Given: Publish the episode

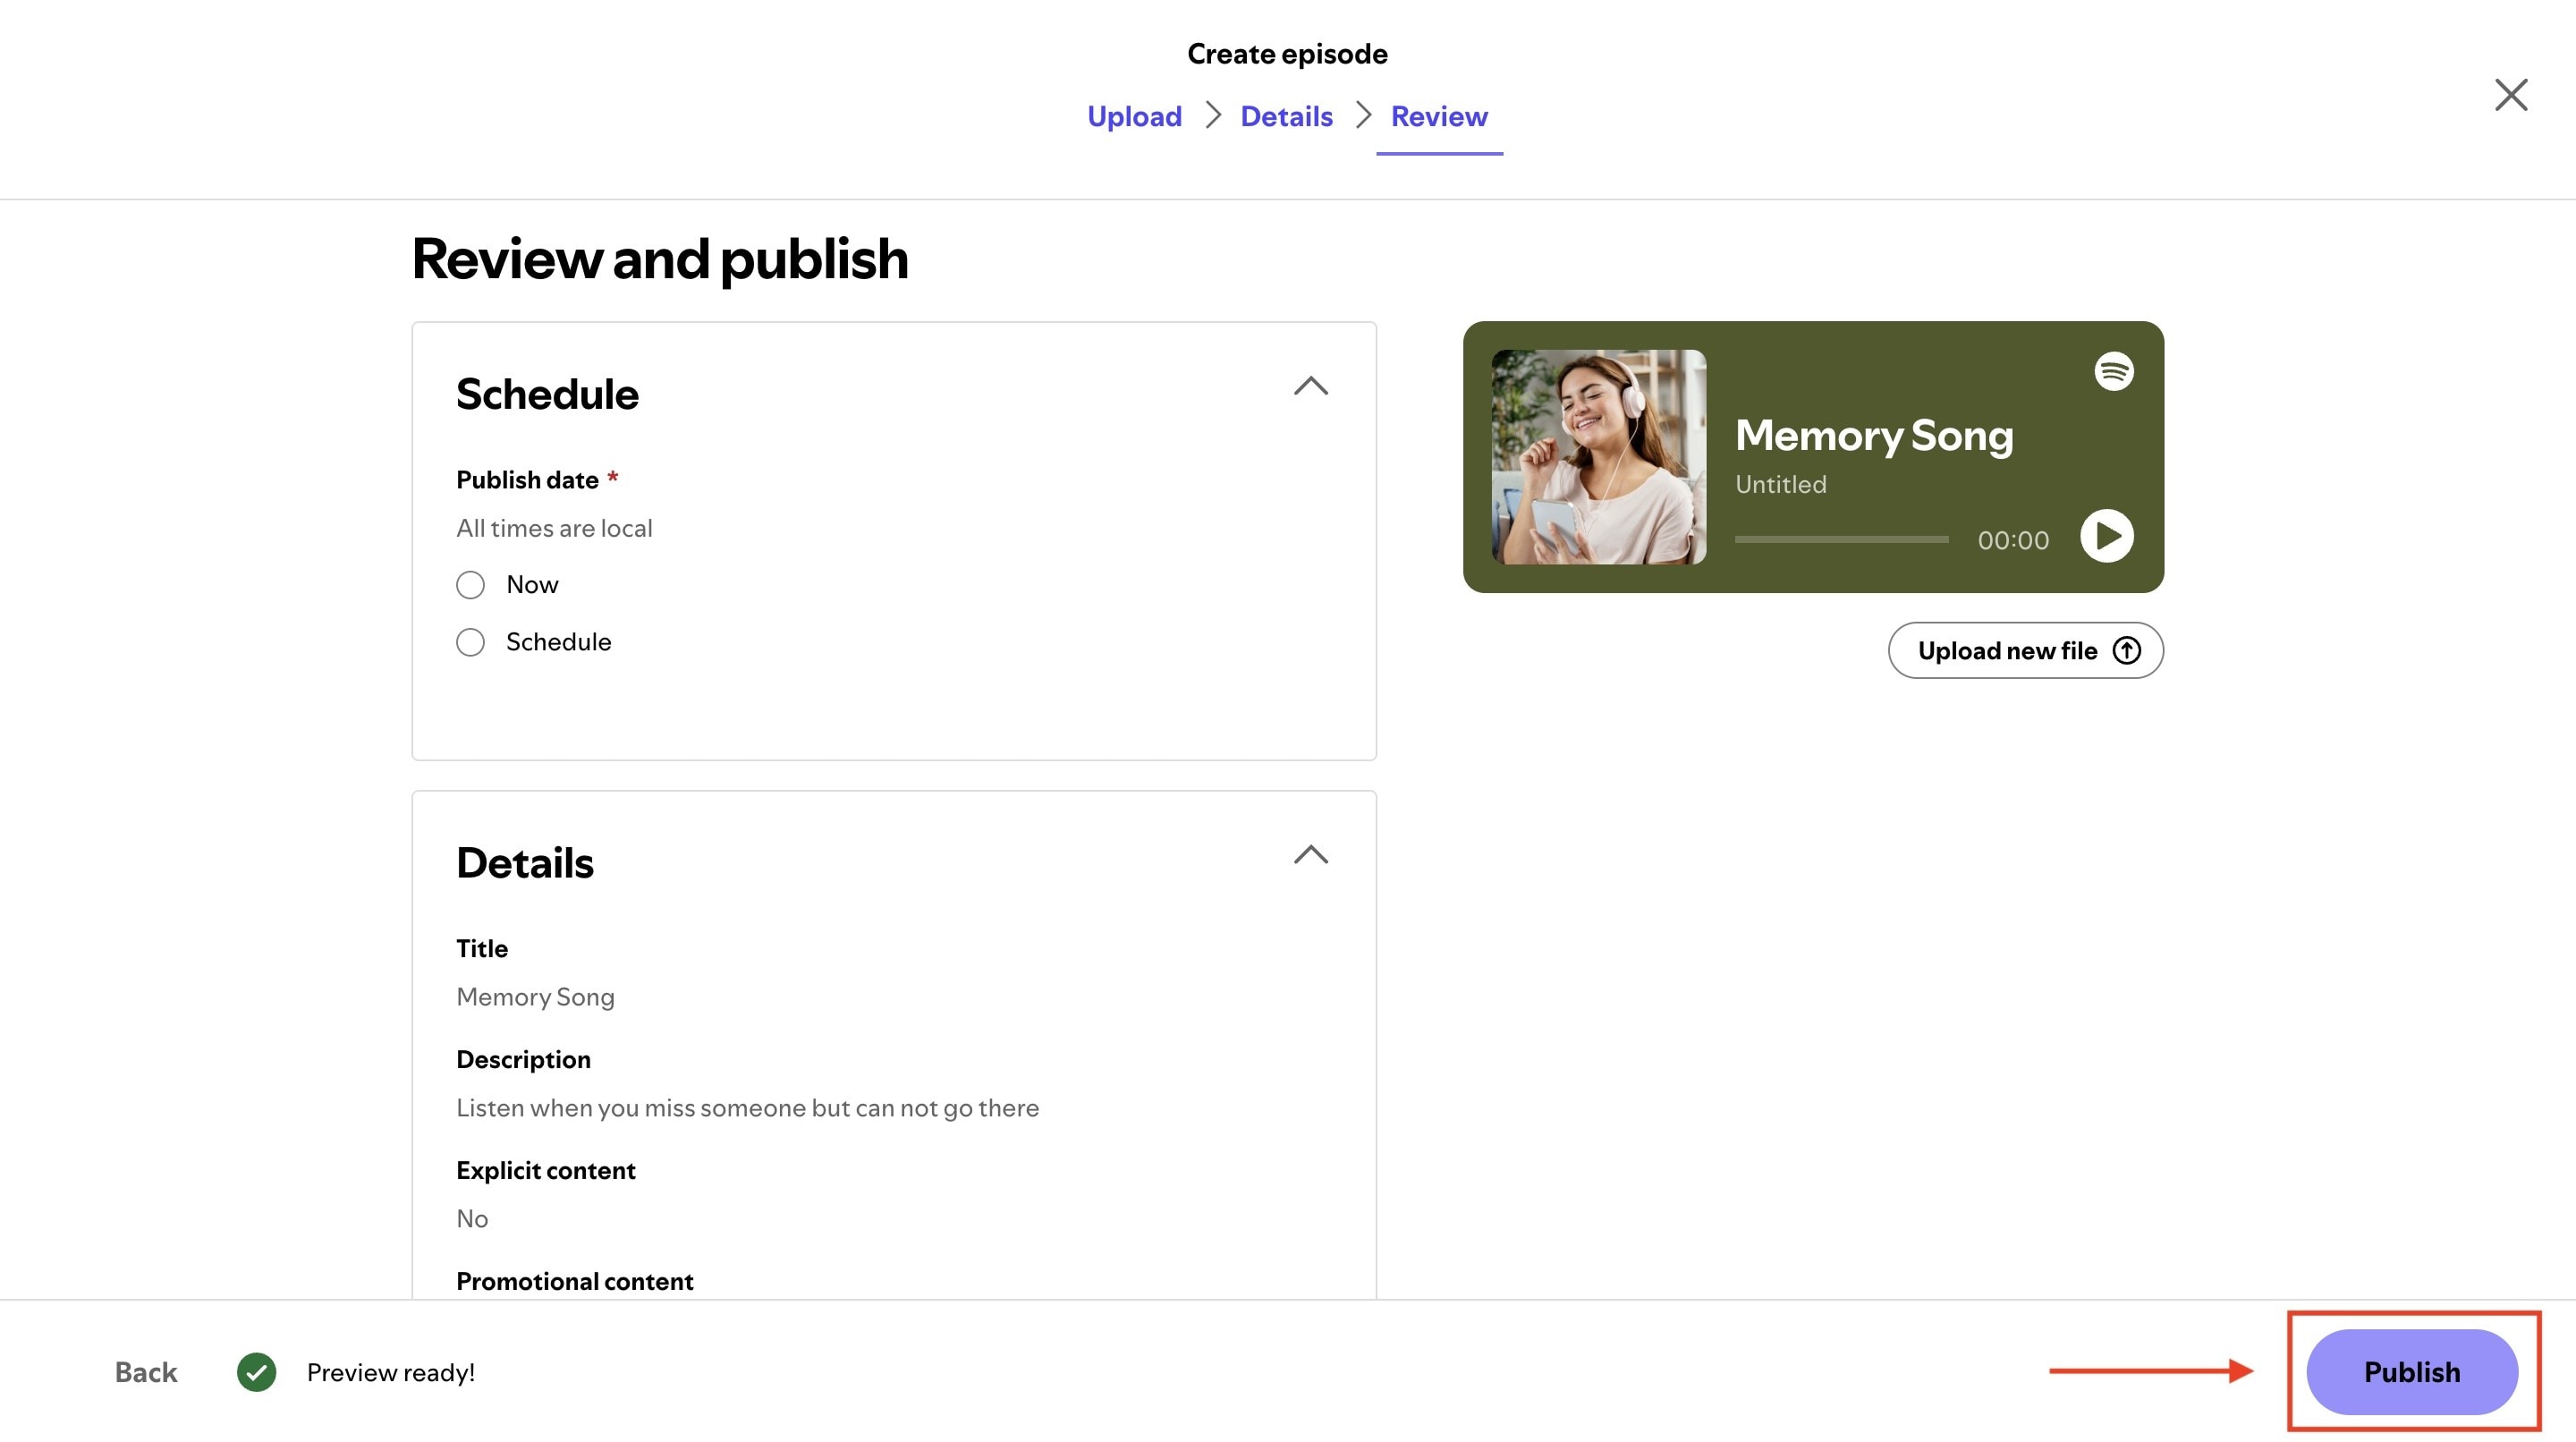Looking at the screenshot, I should coord(2411,1372).
